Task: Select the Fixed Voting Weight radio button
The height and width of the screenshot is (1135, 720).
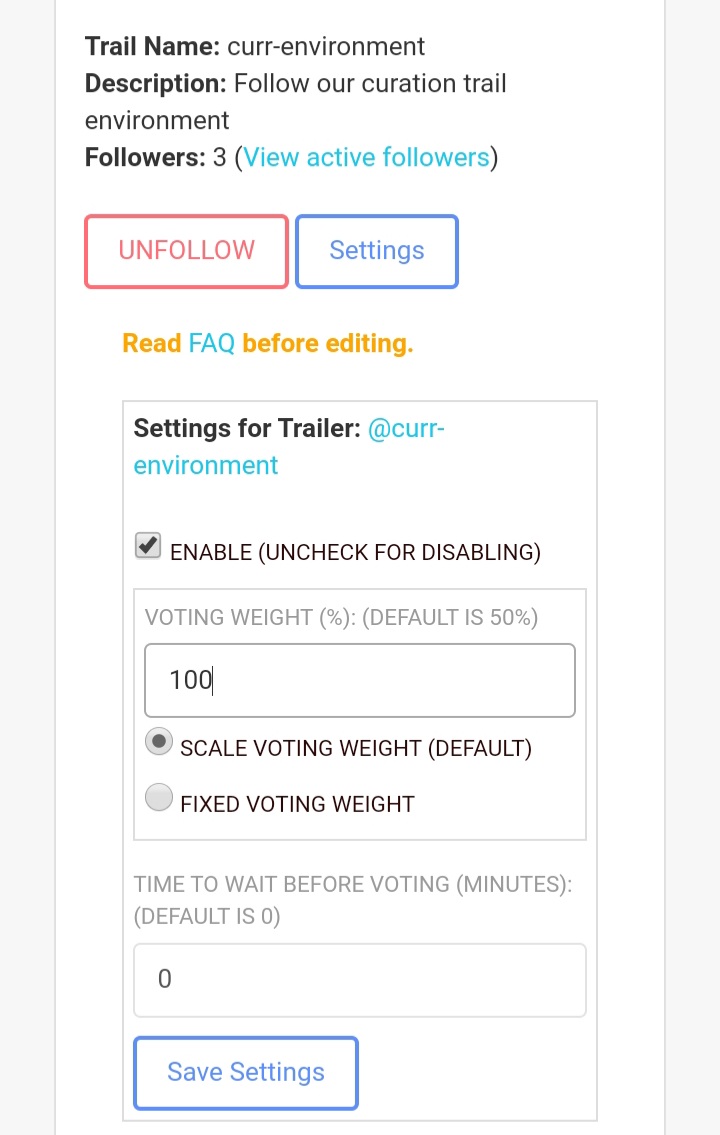Action: [x=159, y=799]
